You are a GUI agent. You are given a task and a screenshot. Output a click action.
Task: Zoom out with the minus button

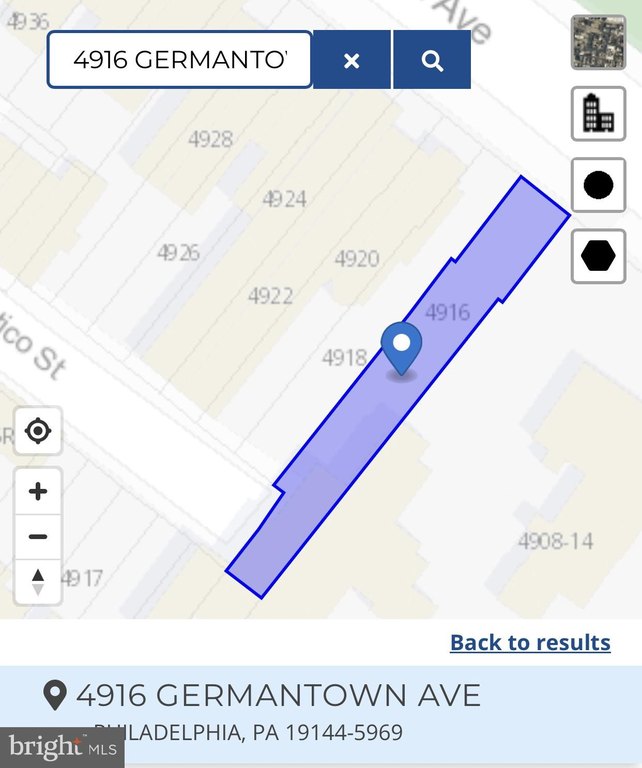coord(38,537)
